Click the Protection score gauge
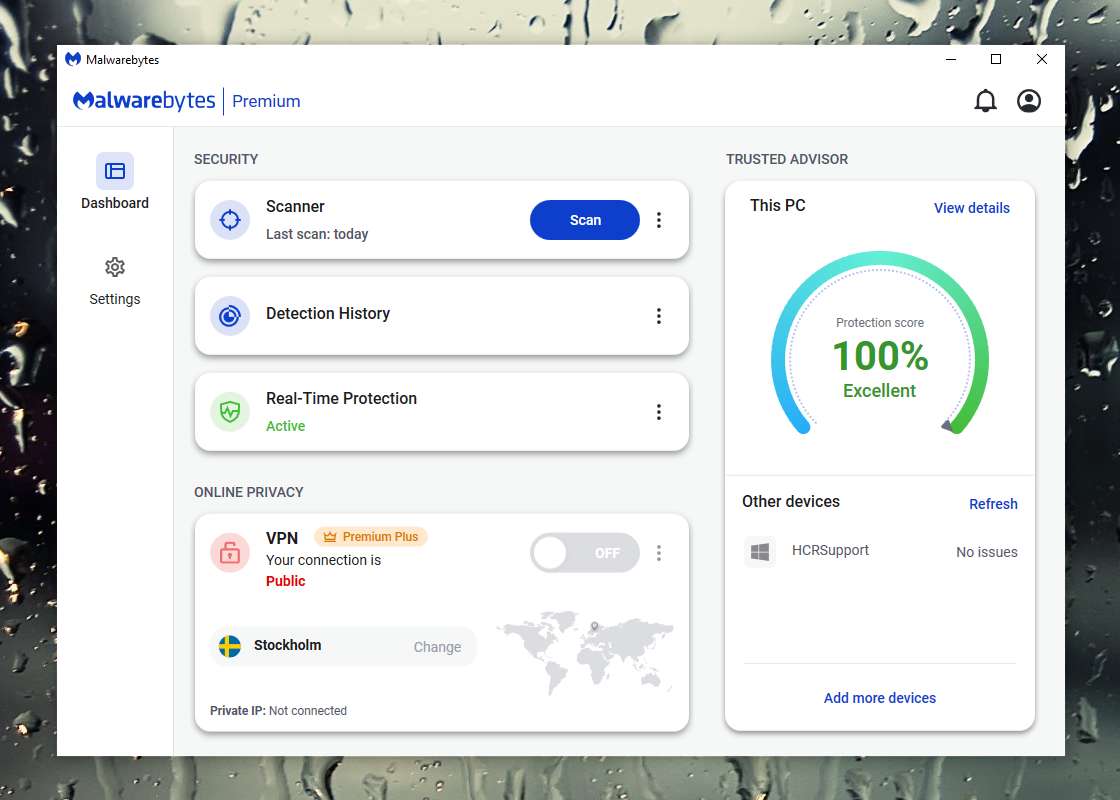This screenshot has height=800, width=1120. coord(879,343)
